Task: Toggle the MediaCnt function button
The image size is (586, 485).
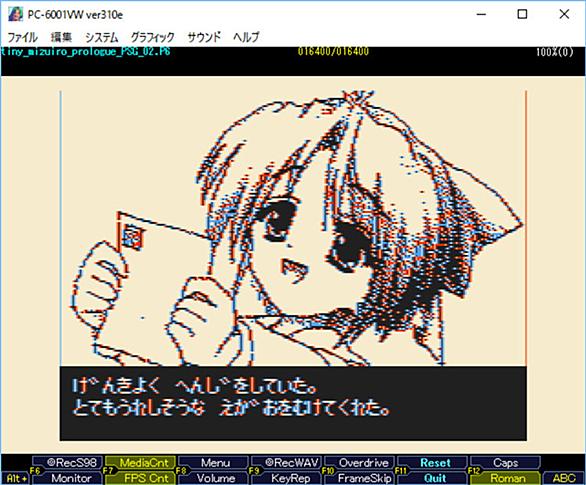Action: [x=141, y=463]
